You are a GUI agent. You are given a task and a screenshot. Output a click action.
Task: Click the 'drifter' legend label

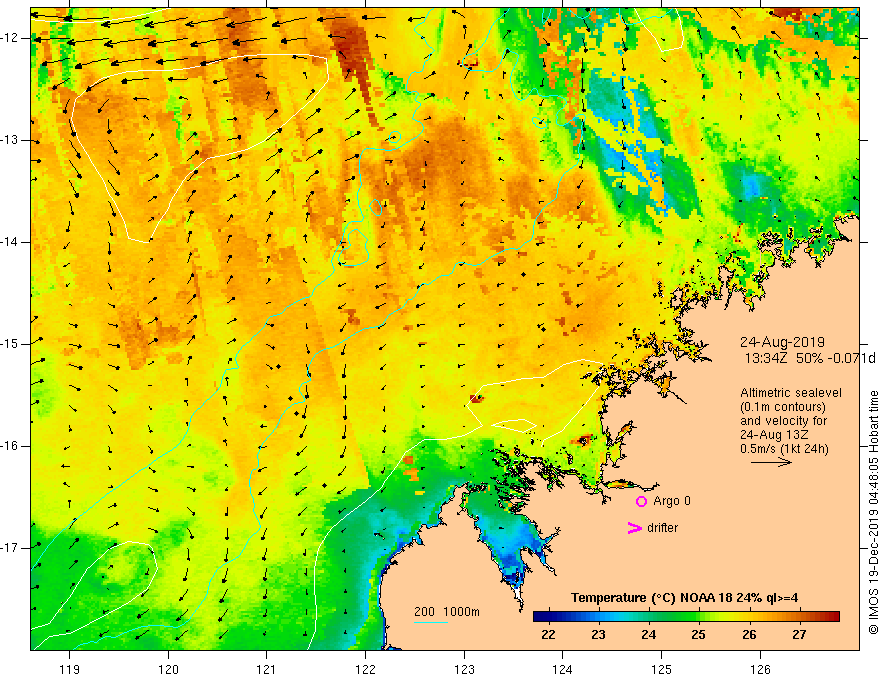[662, 528]
